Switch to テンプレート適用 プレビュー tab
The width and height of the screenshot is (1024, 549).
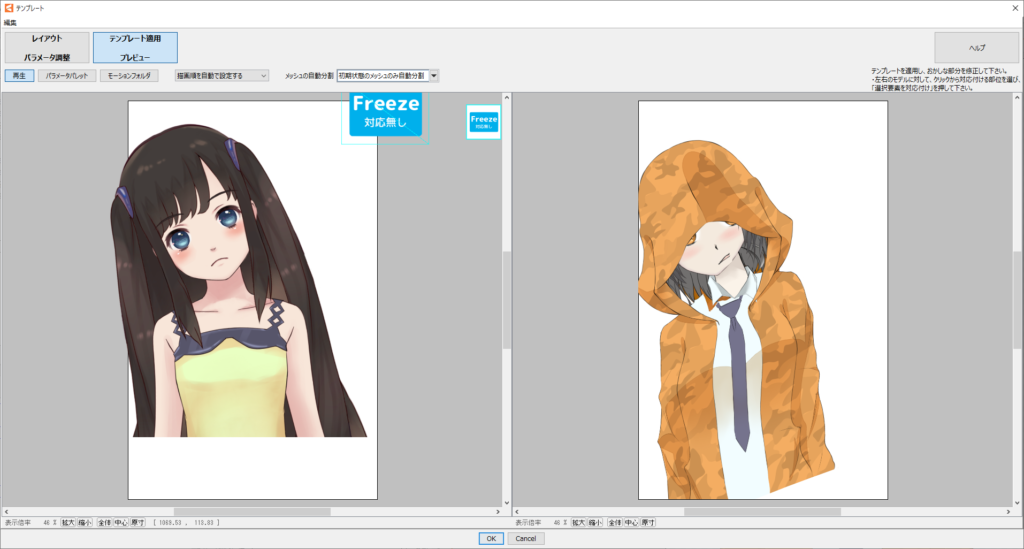coord(135,48)
